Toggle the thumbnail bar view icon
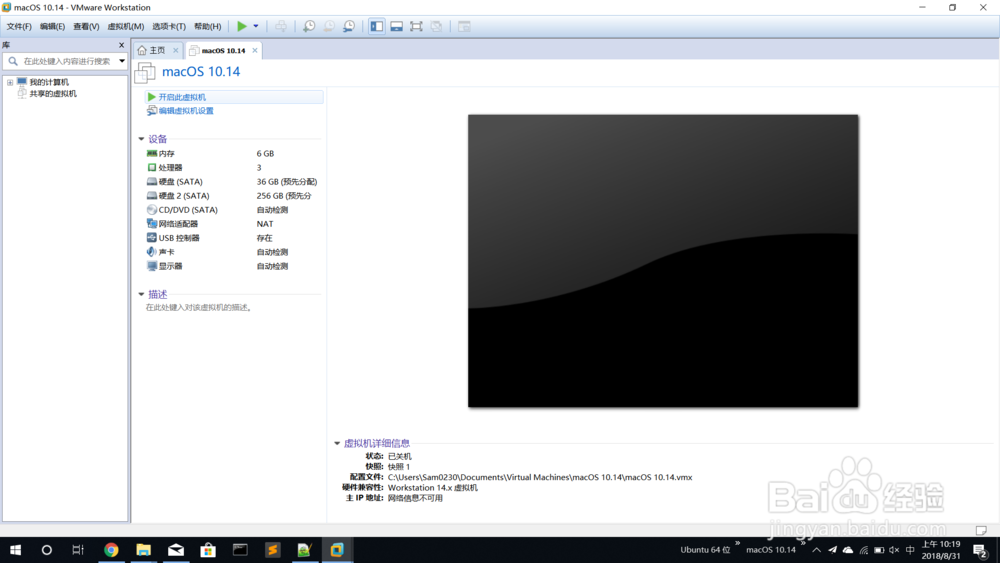The image size is (1000, 563). tap(397, 26)
